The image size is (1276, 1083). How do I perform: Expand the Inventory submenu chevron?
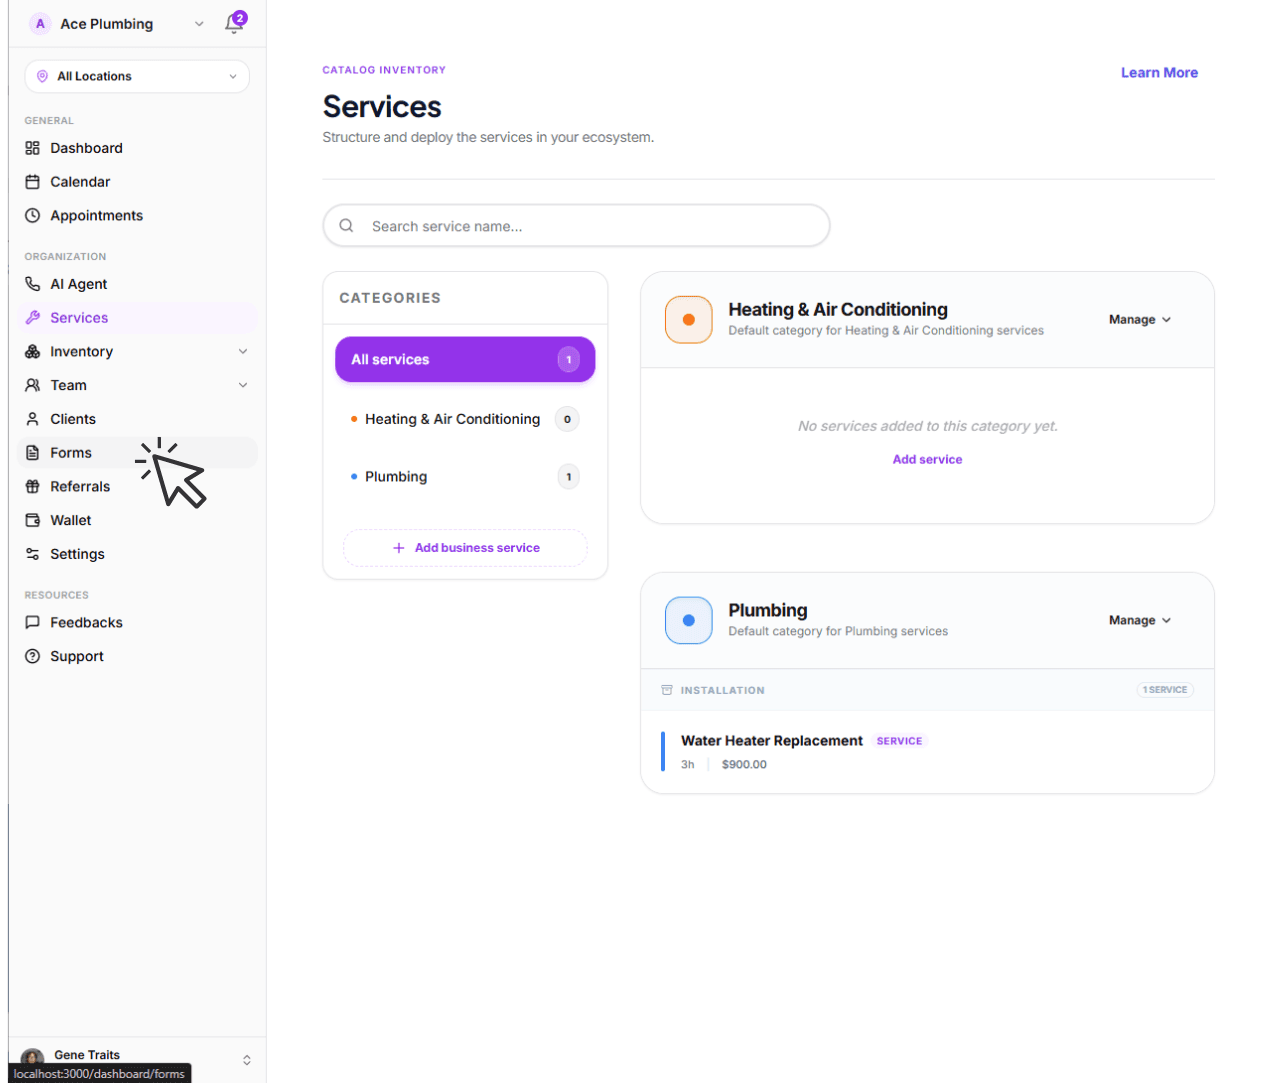243,352
